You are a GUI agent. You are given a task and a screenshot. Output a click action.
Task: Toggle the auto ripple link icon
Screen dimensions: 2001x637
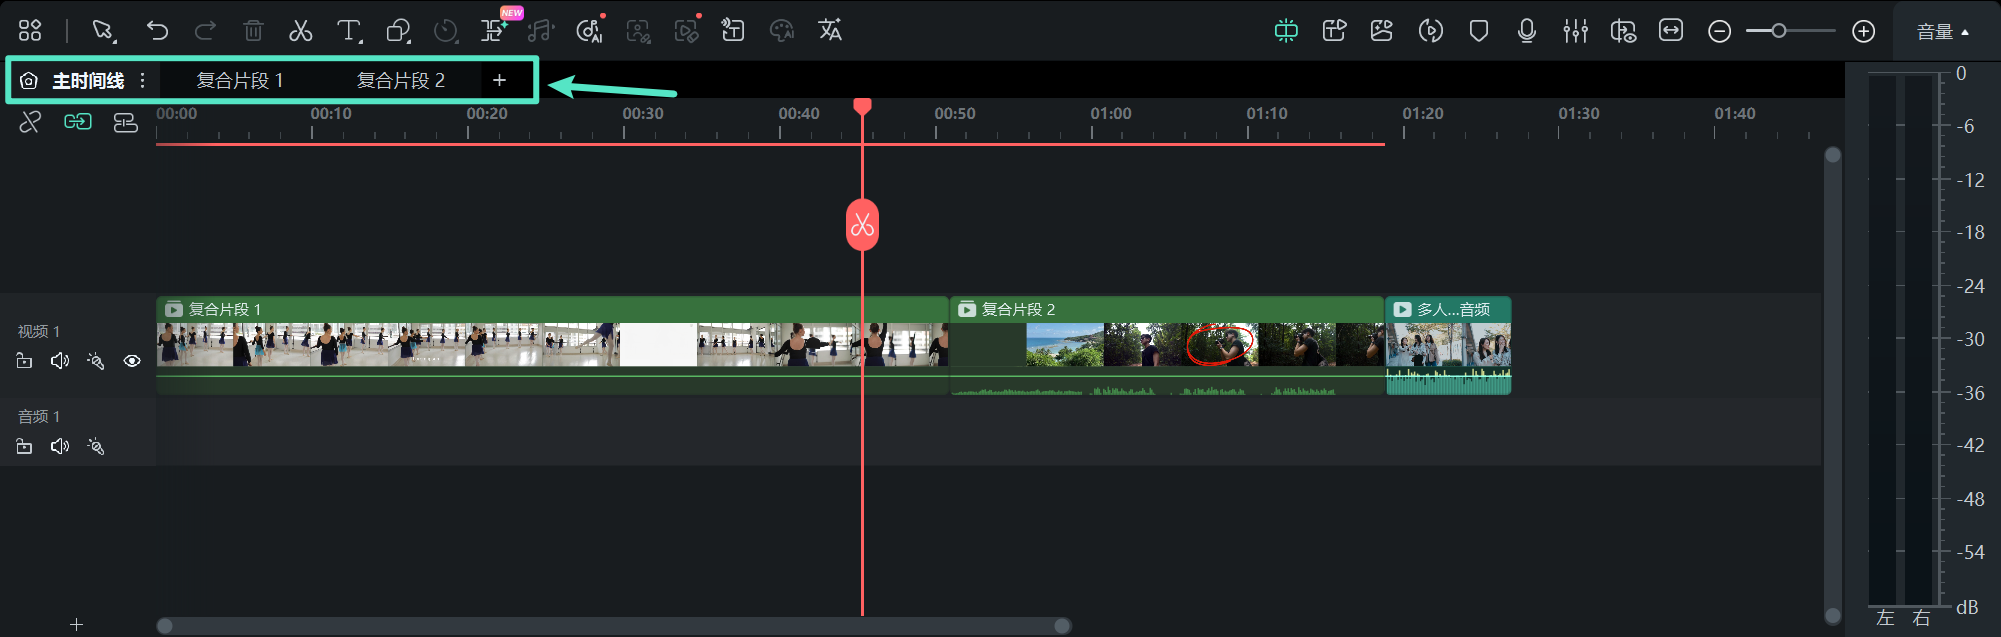78,122
